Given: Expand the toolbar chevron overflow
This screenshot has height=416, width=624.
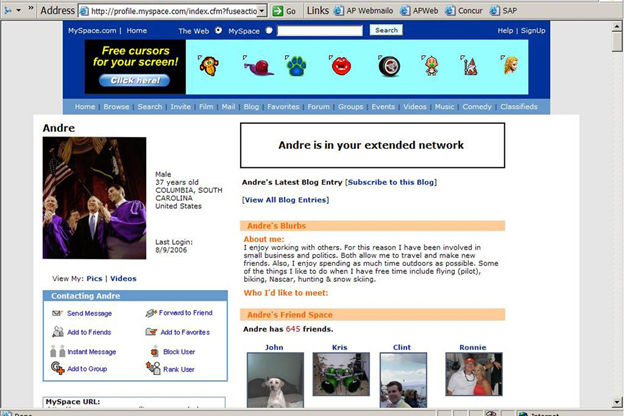Looking at the screenshot, I should 31,8.
